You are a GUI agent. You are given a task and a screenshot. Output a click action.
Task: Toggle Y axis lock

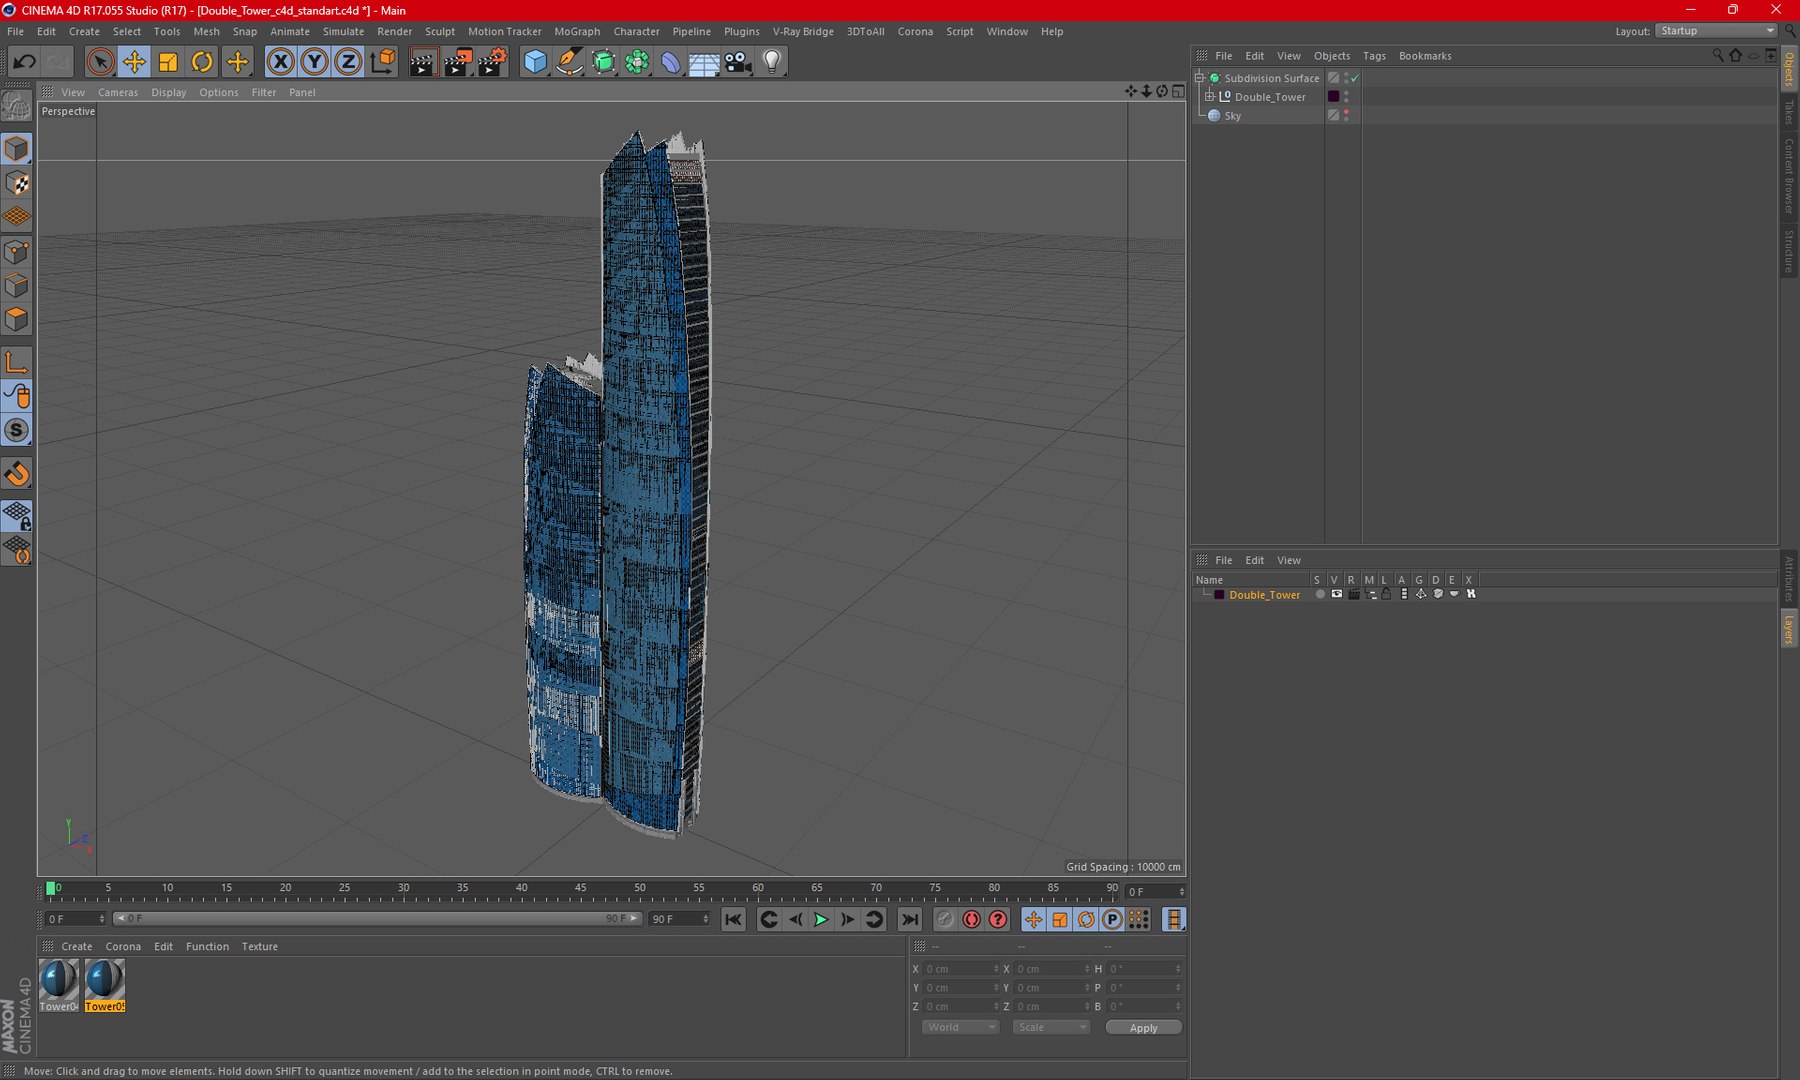click(314, 62)
